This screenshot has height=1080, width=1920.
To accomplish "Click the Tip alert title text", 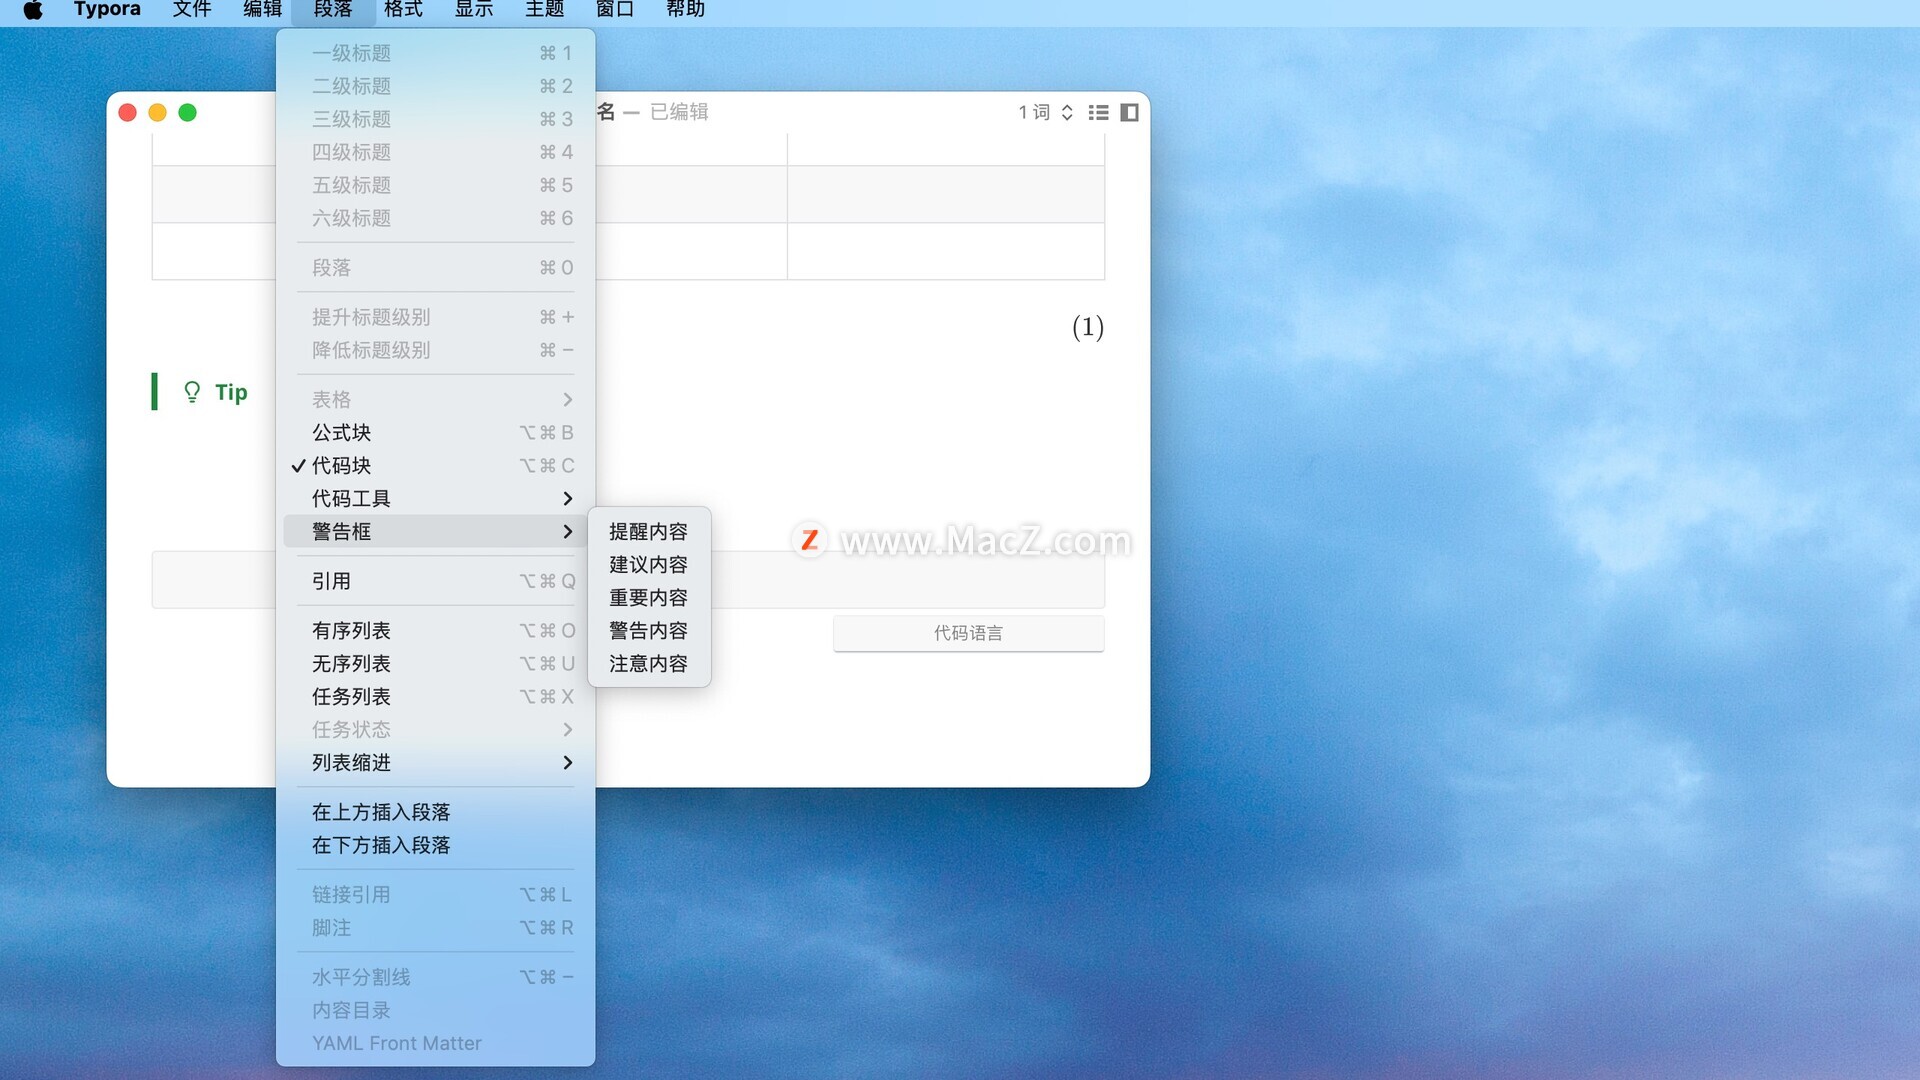I will (231, 392).
